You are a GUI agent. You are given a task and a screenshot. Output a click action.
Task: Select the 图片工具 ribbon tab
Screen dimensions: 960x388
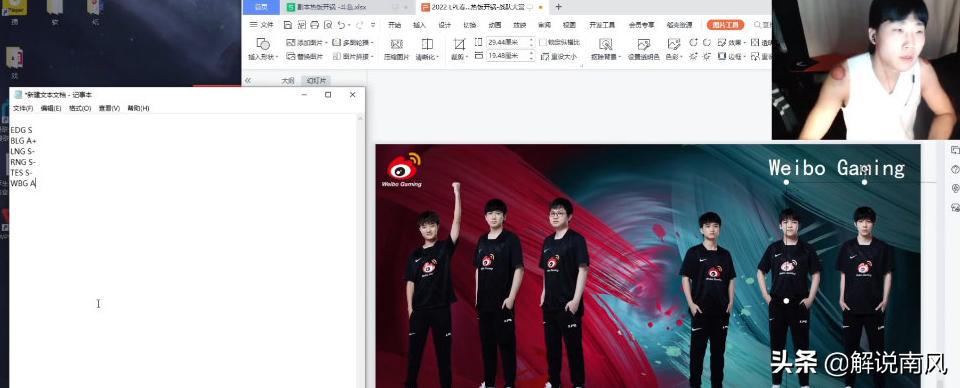pos(726,25)
